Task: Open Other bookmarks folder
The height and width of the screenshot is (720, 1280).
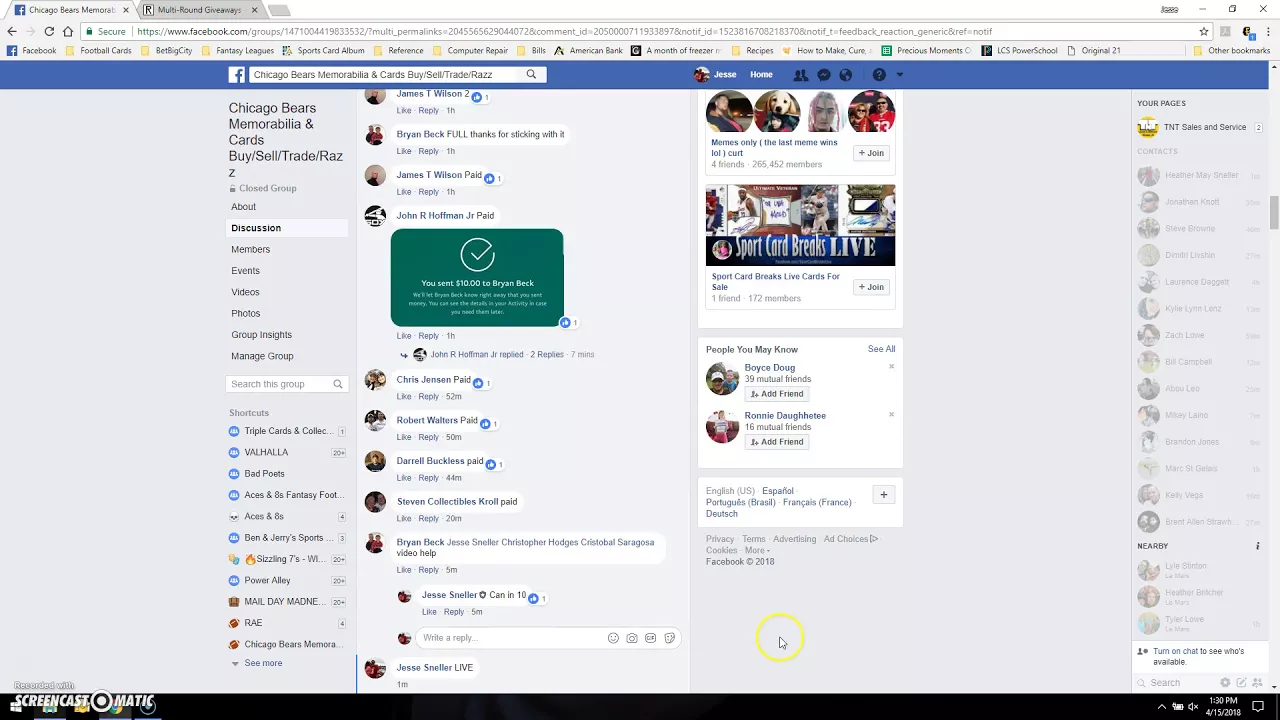Action: pyautogui.click(x=1232, y=50)
